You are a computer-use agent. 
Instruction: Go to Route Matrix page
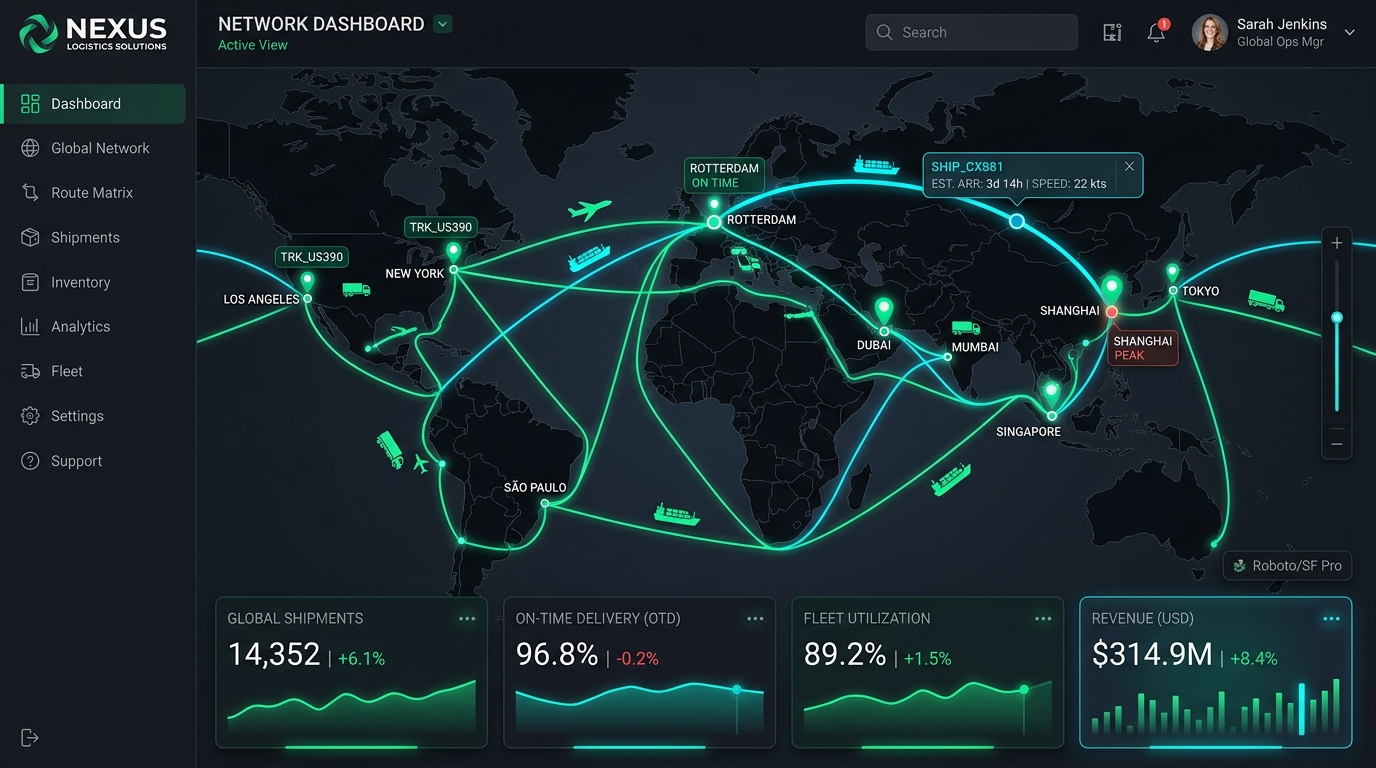[x=93, y=193]
